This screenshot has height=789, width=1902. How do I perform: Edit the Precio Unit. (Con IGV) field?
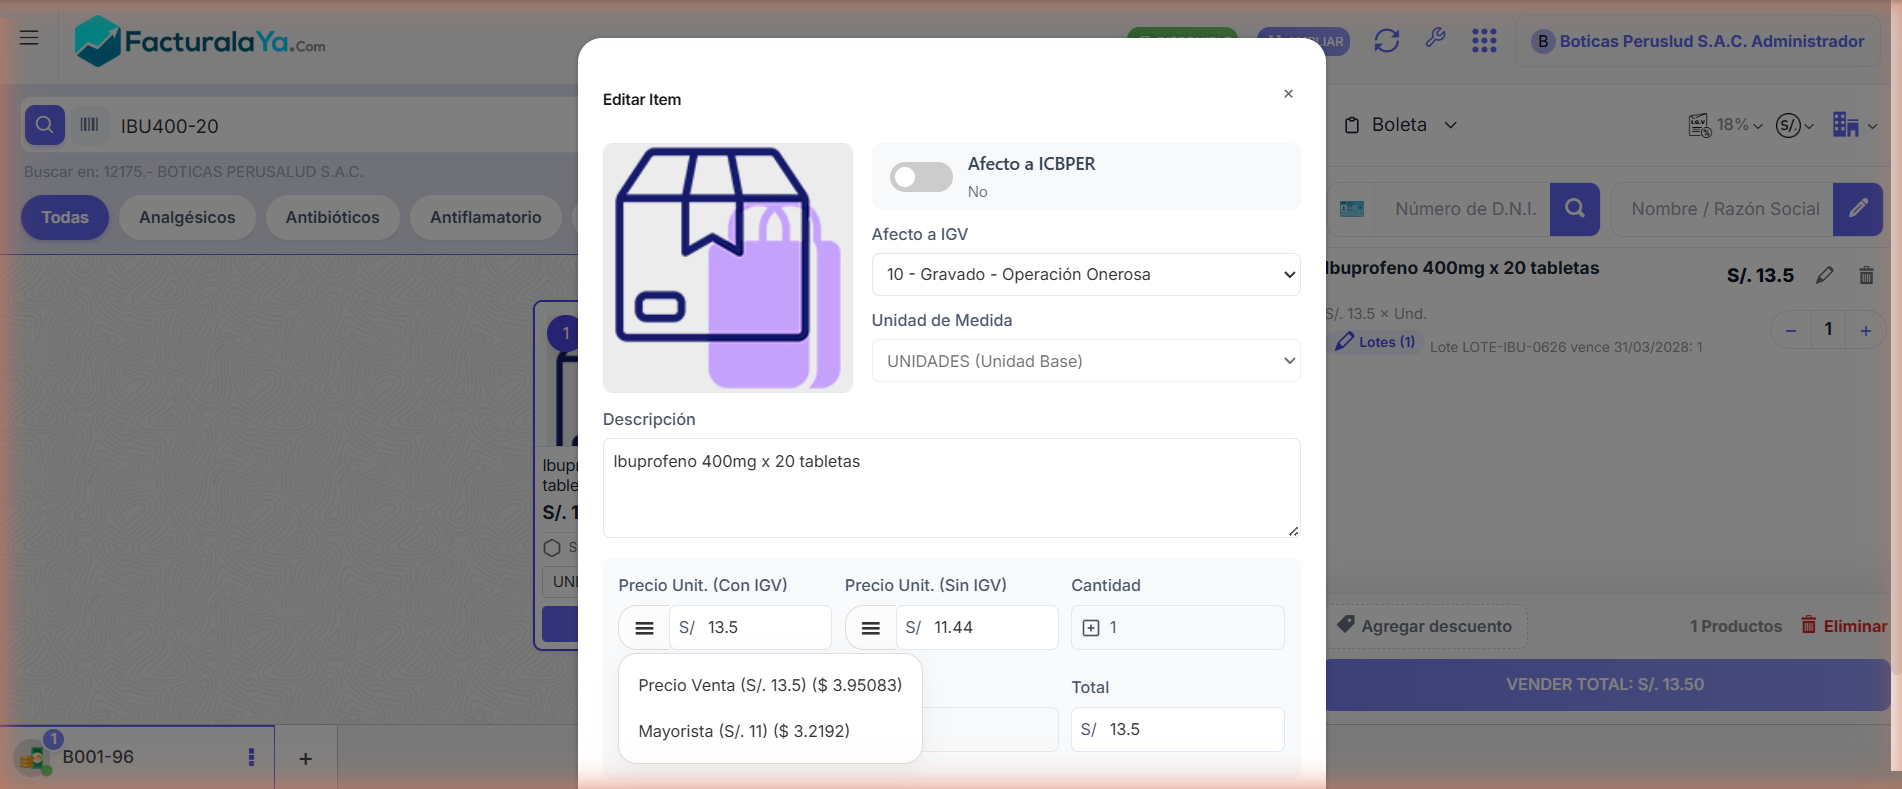(750, 628)
